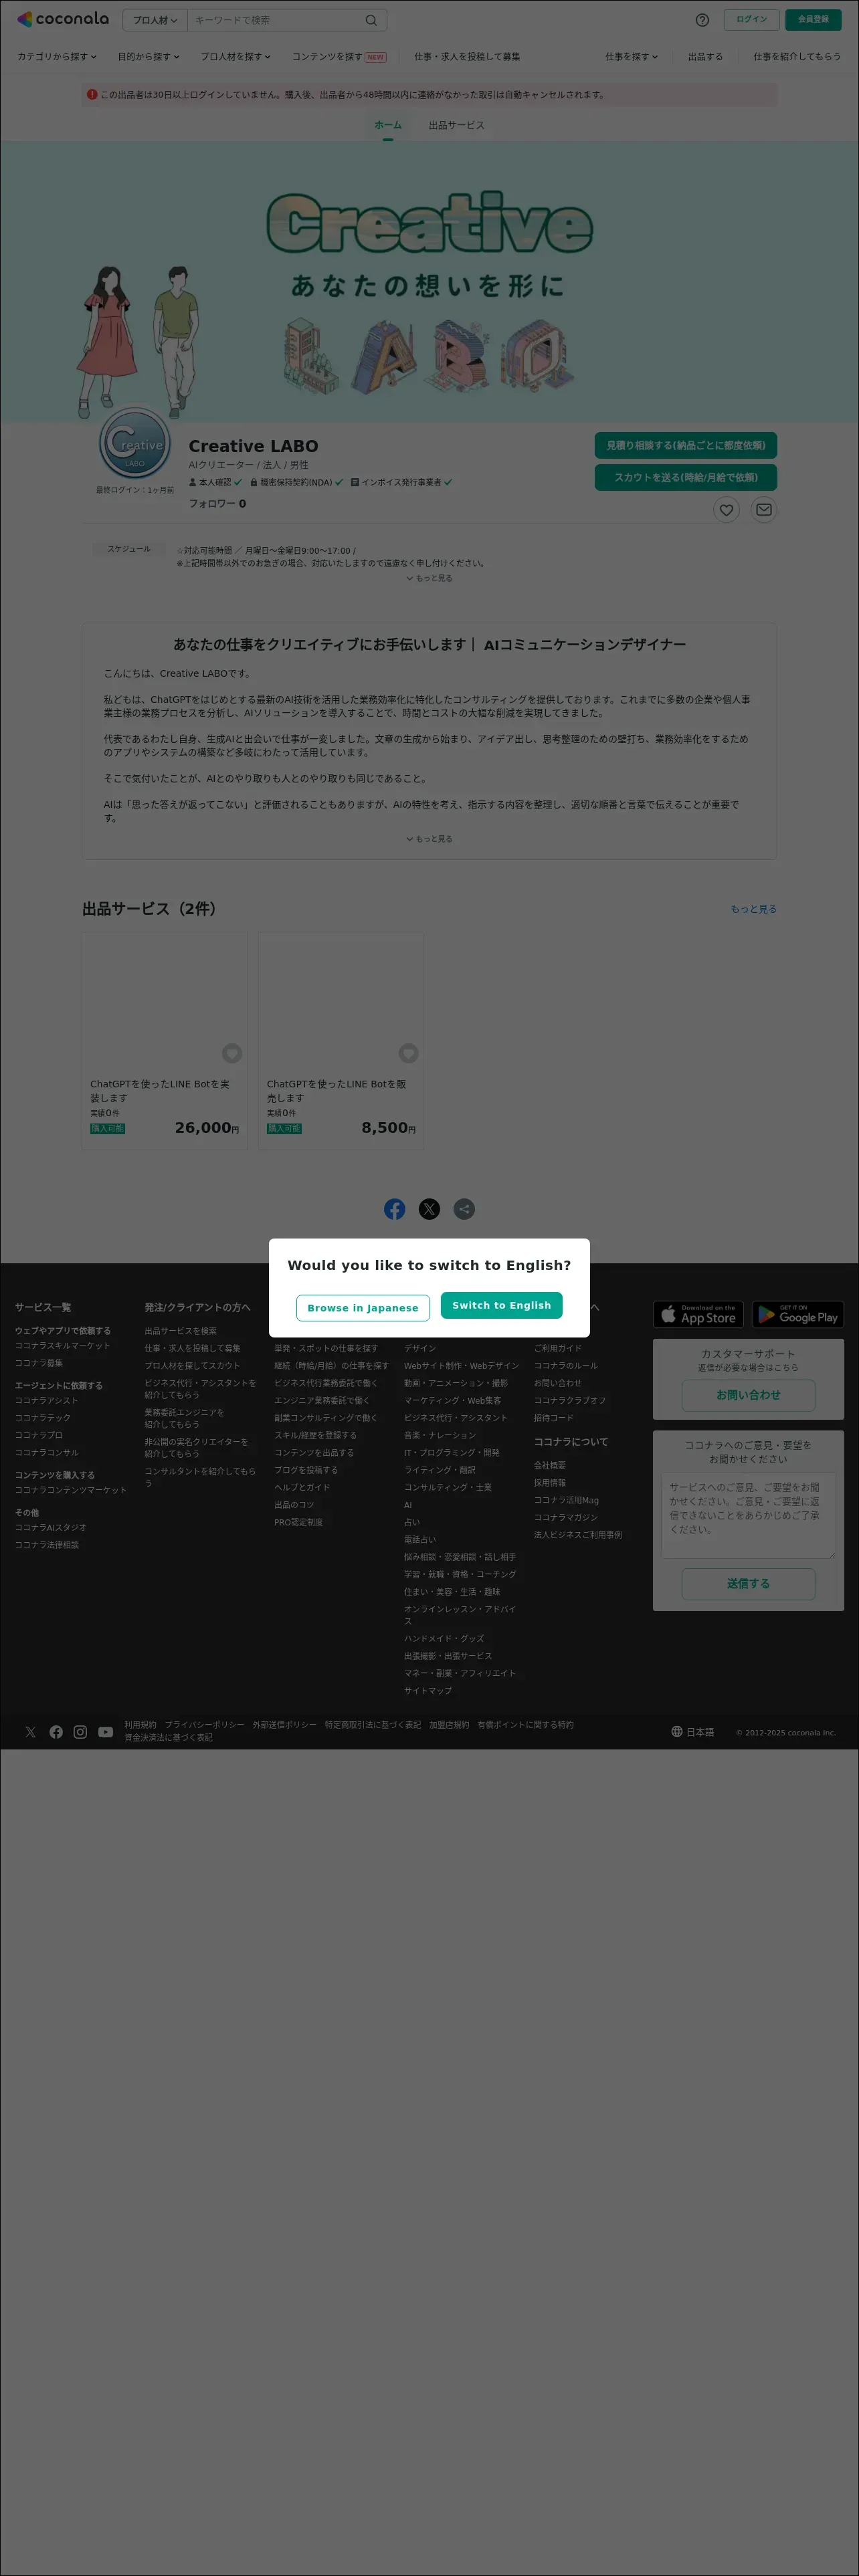Open 利用規約 link in footer bar

click(x=140, y=1725)
